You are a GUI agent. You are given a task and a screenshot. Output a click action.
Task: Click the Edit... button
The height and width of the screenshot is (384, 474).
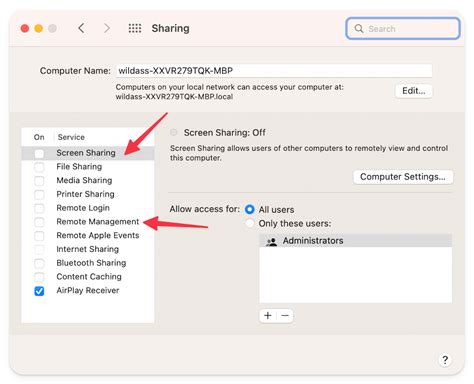pos(414,91)
